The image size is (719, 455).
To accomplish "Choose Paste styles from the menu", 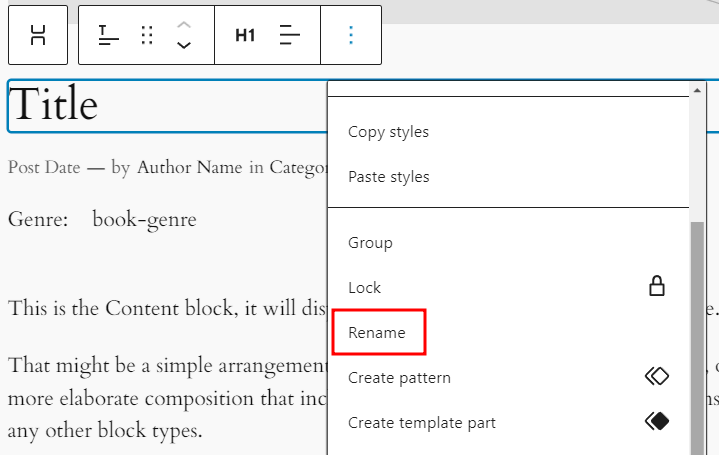I will (x=388, y=177).
